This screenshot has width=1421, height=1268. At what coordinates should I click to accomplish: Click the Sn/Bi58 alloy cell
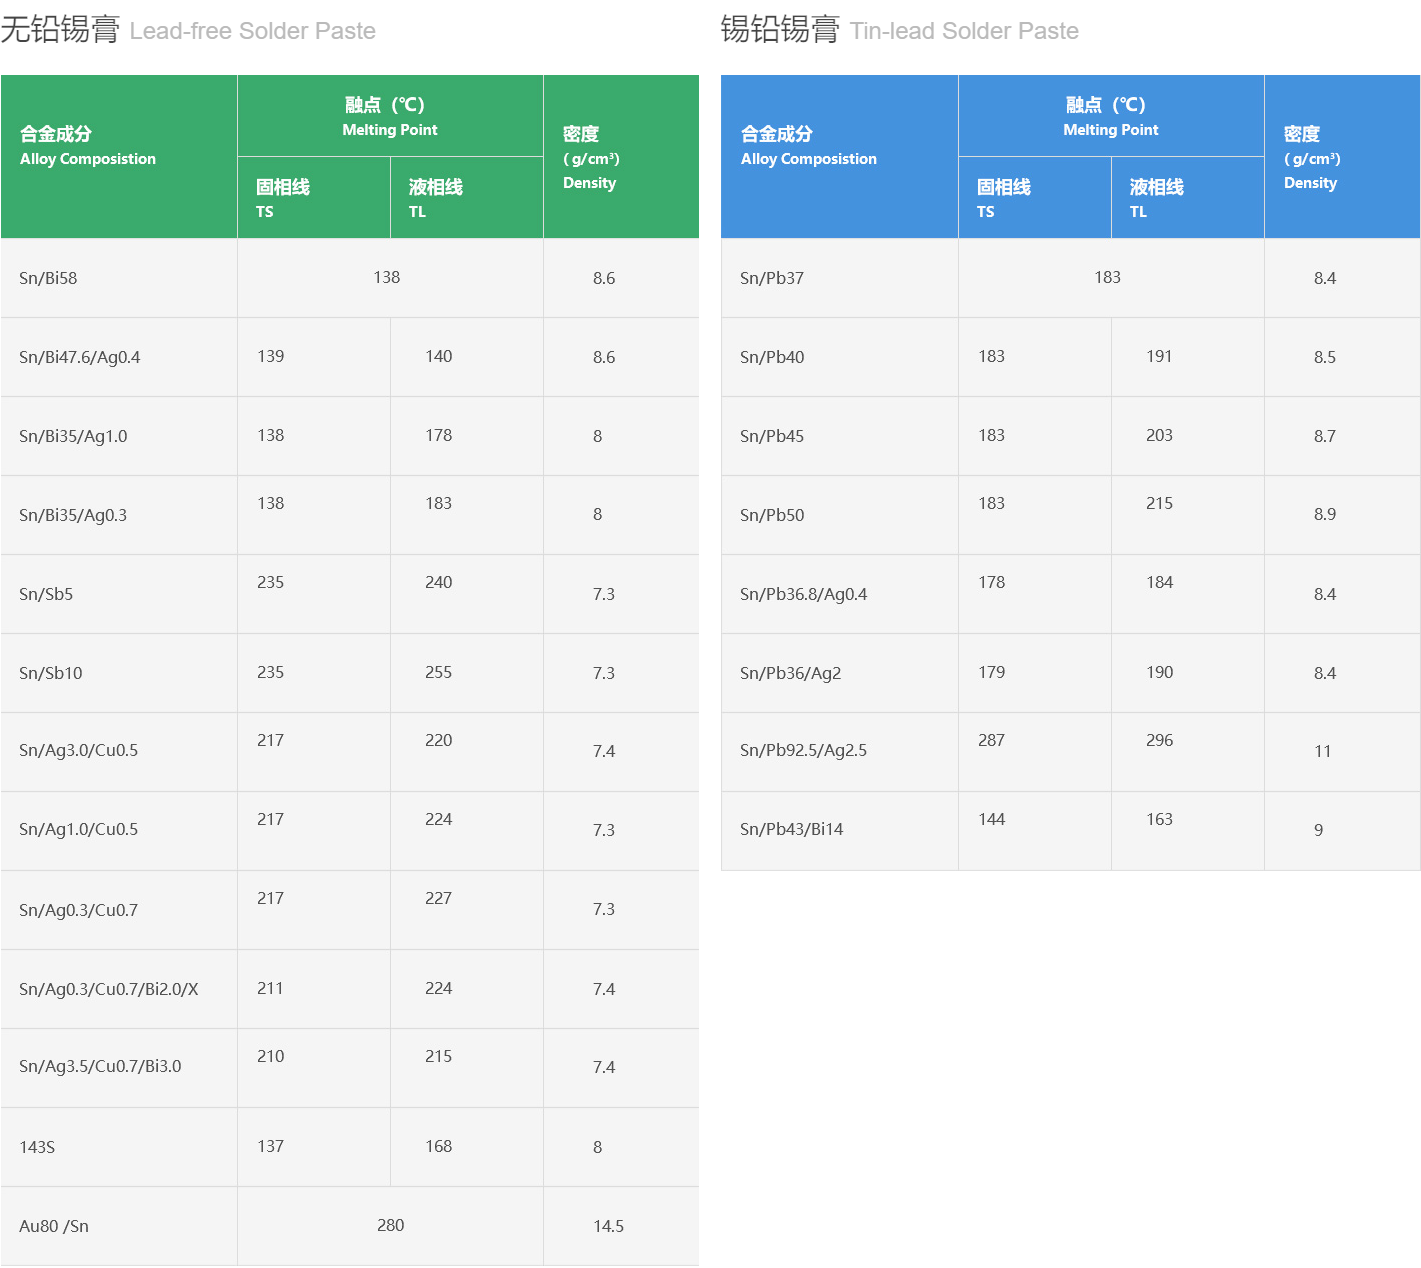click(48, 278)
